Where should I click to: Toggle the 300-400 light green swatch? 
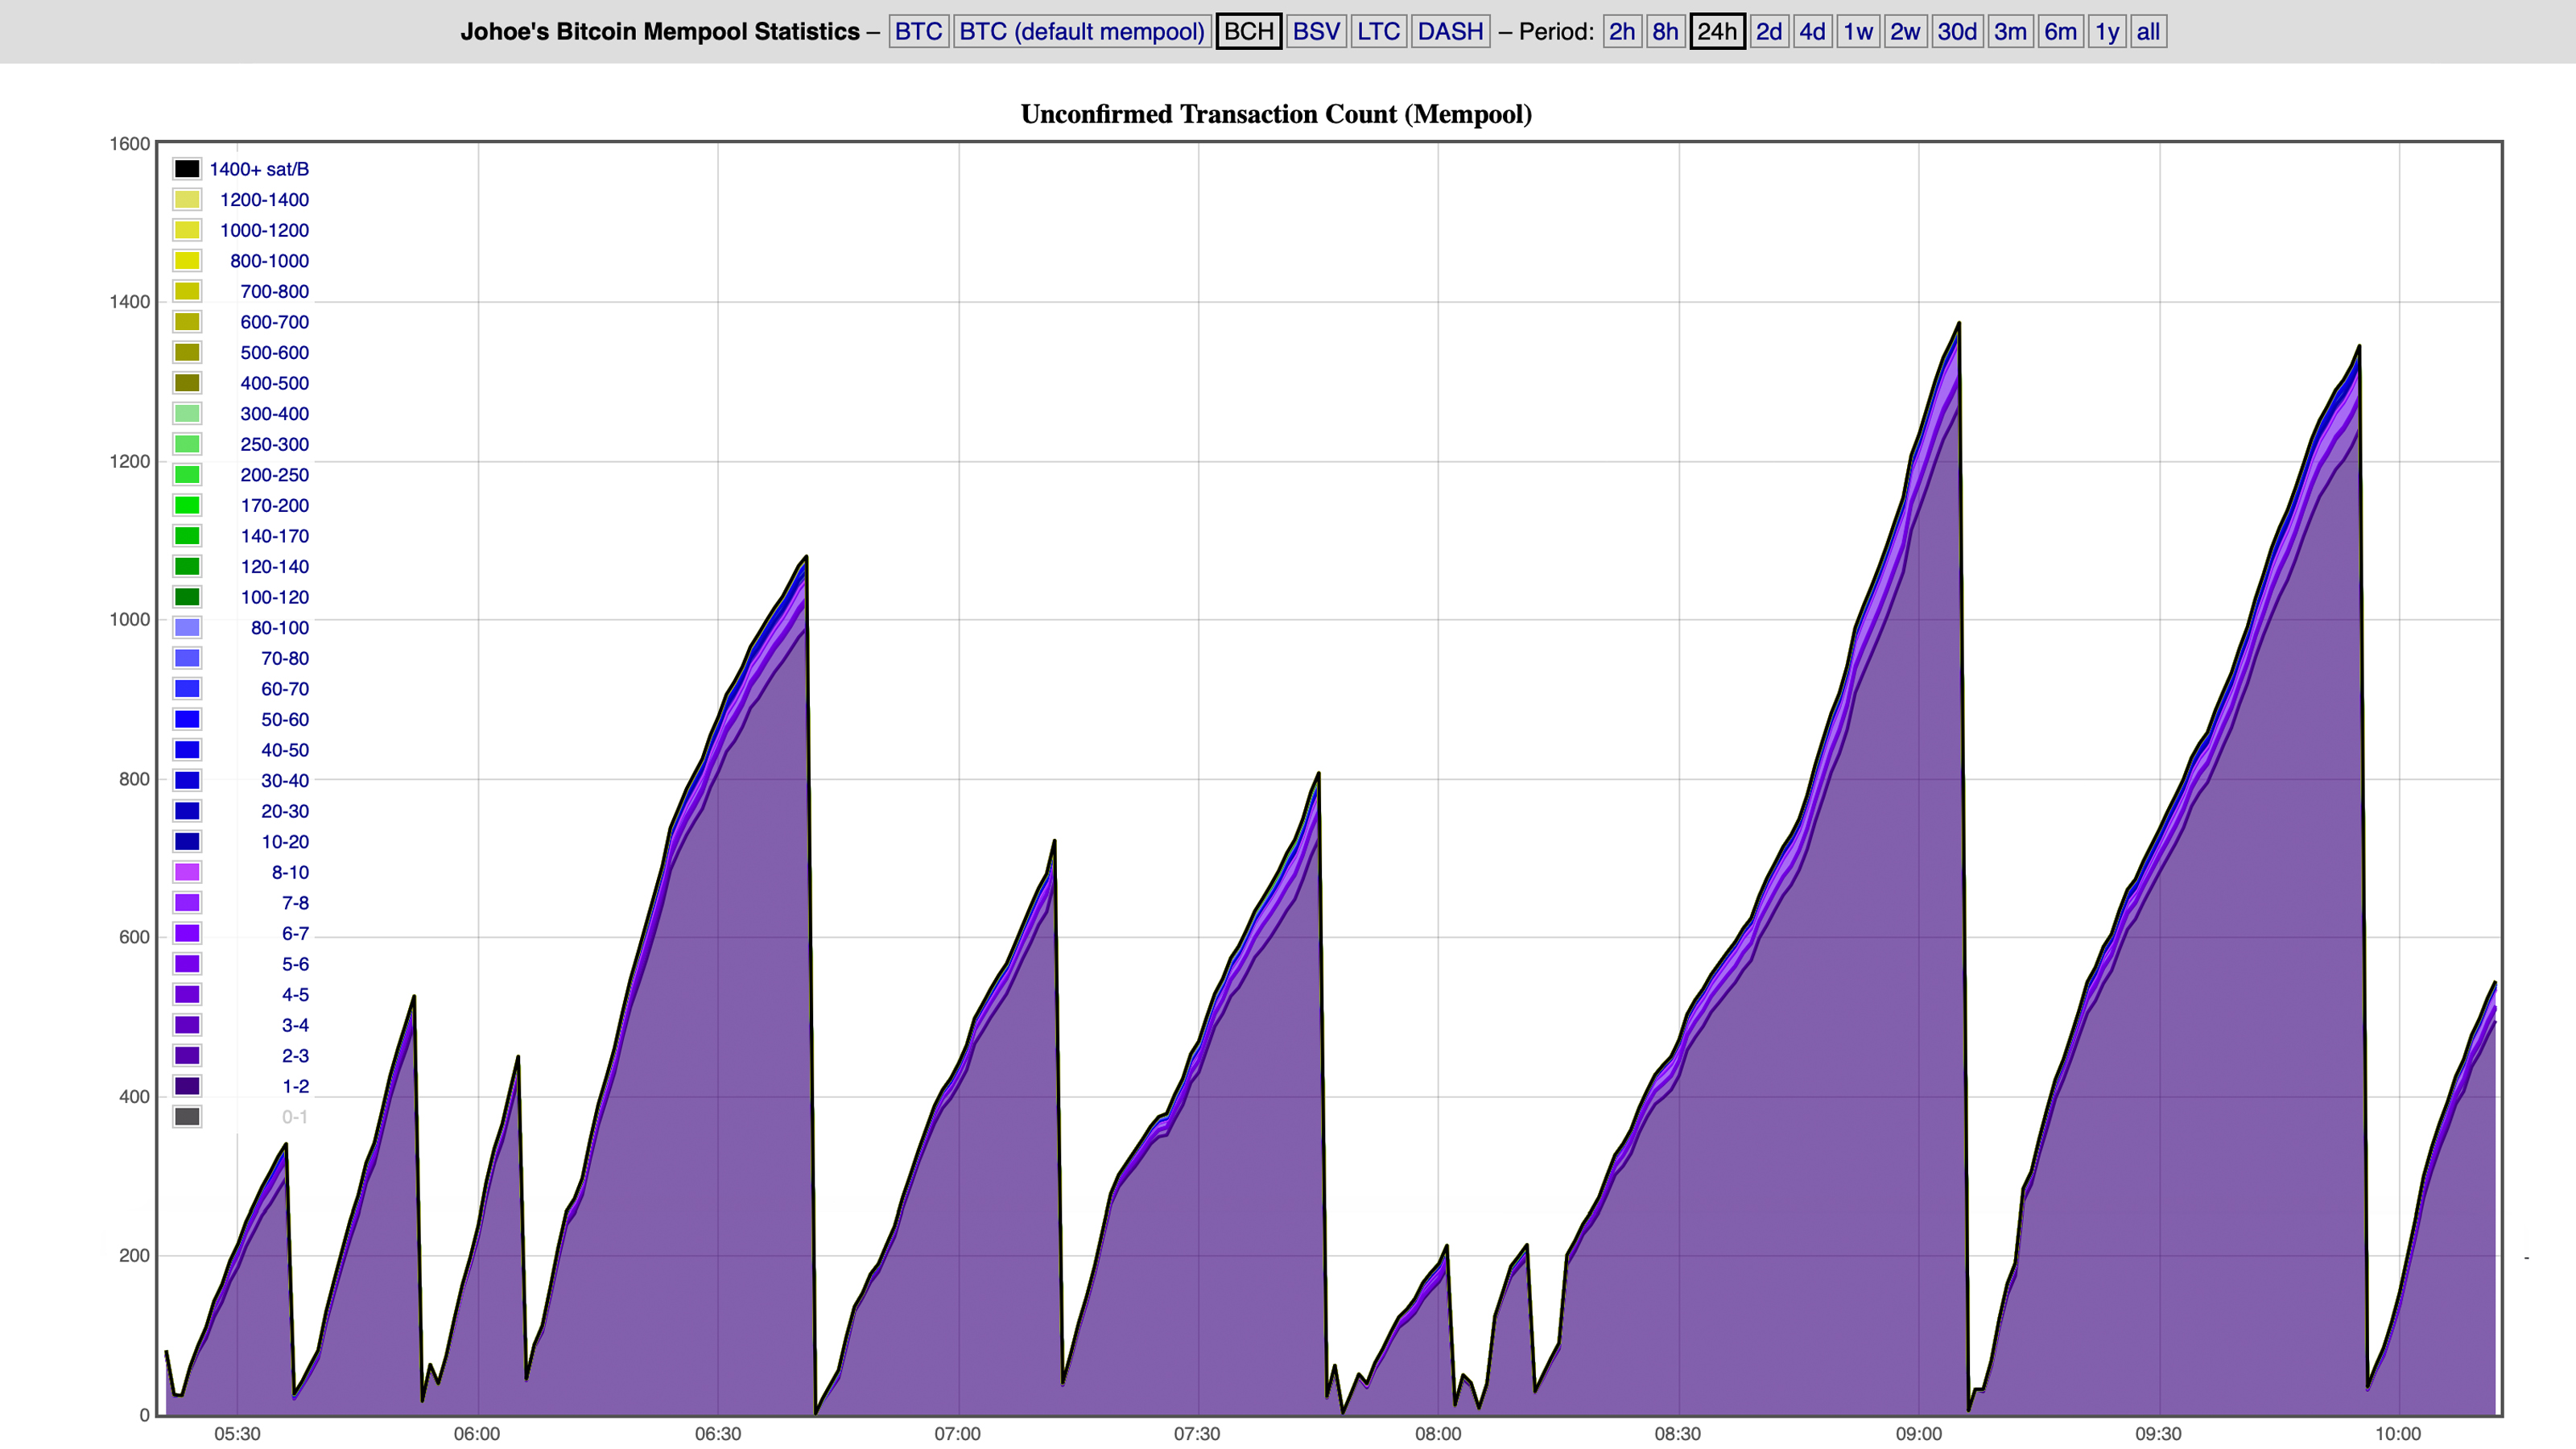click(187, 414)
